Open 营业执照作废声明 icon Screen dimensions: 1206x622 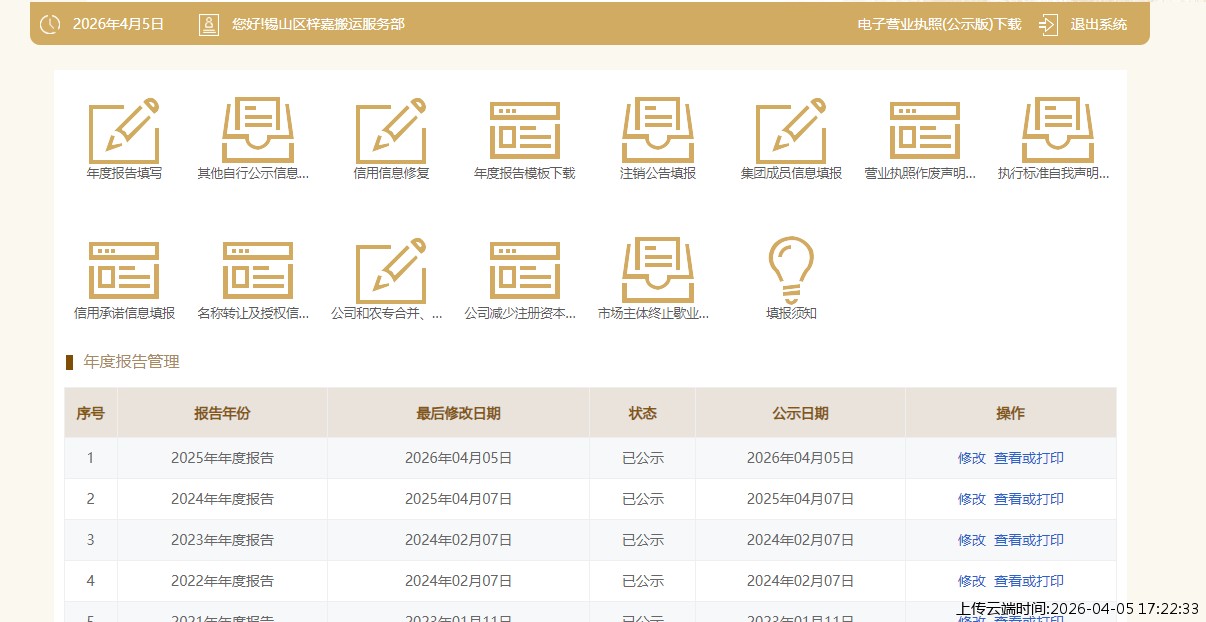924,131
